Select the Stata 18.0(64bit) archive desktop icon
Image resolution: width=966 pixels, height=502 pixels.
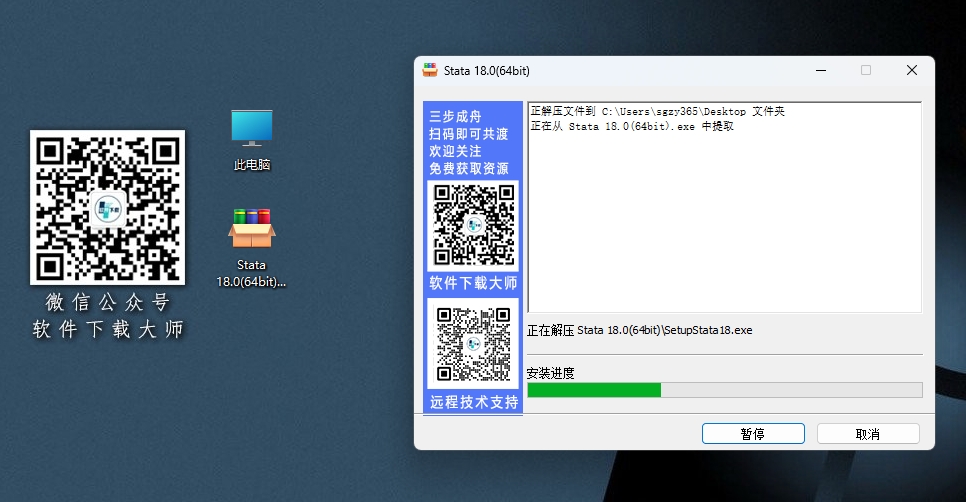(251, 248)
